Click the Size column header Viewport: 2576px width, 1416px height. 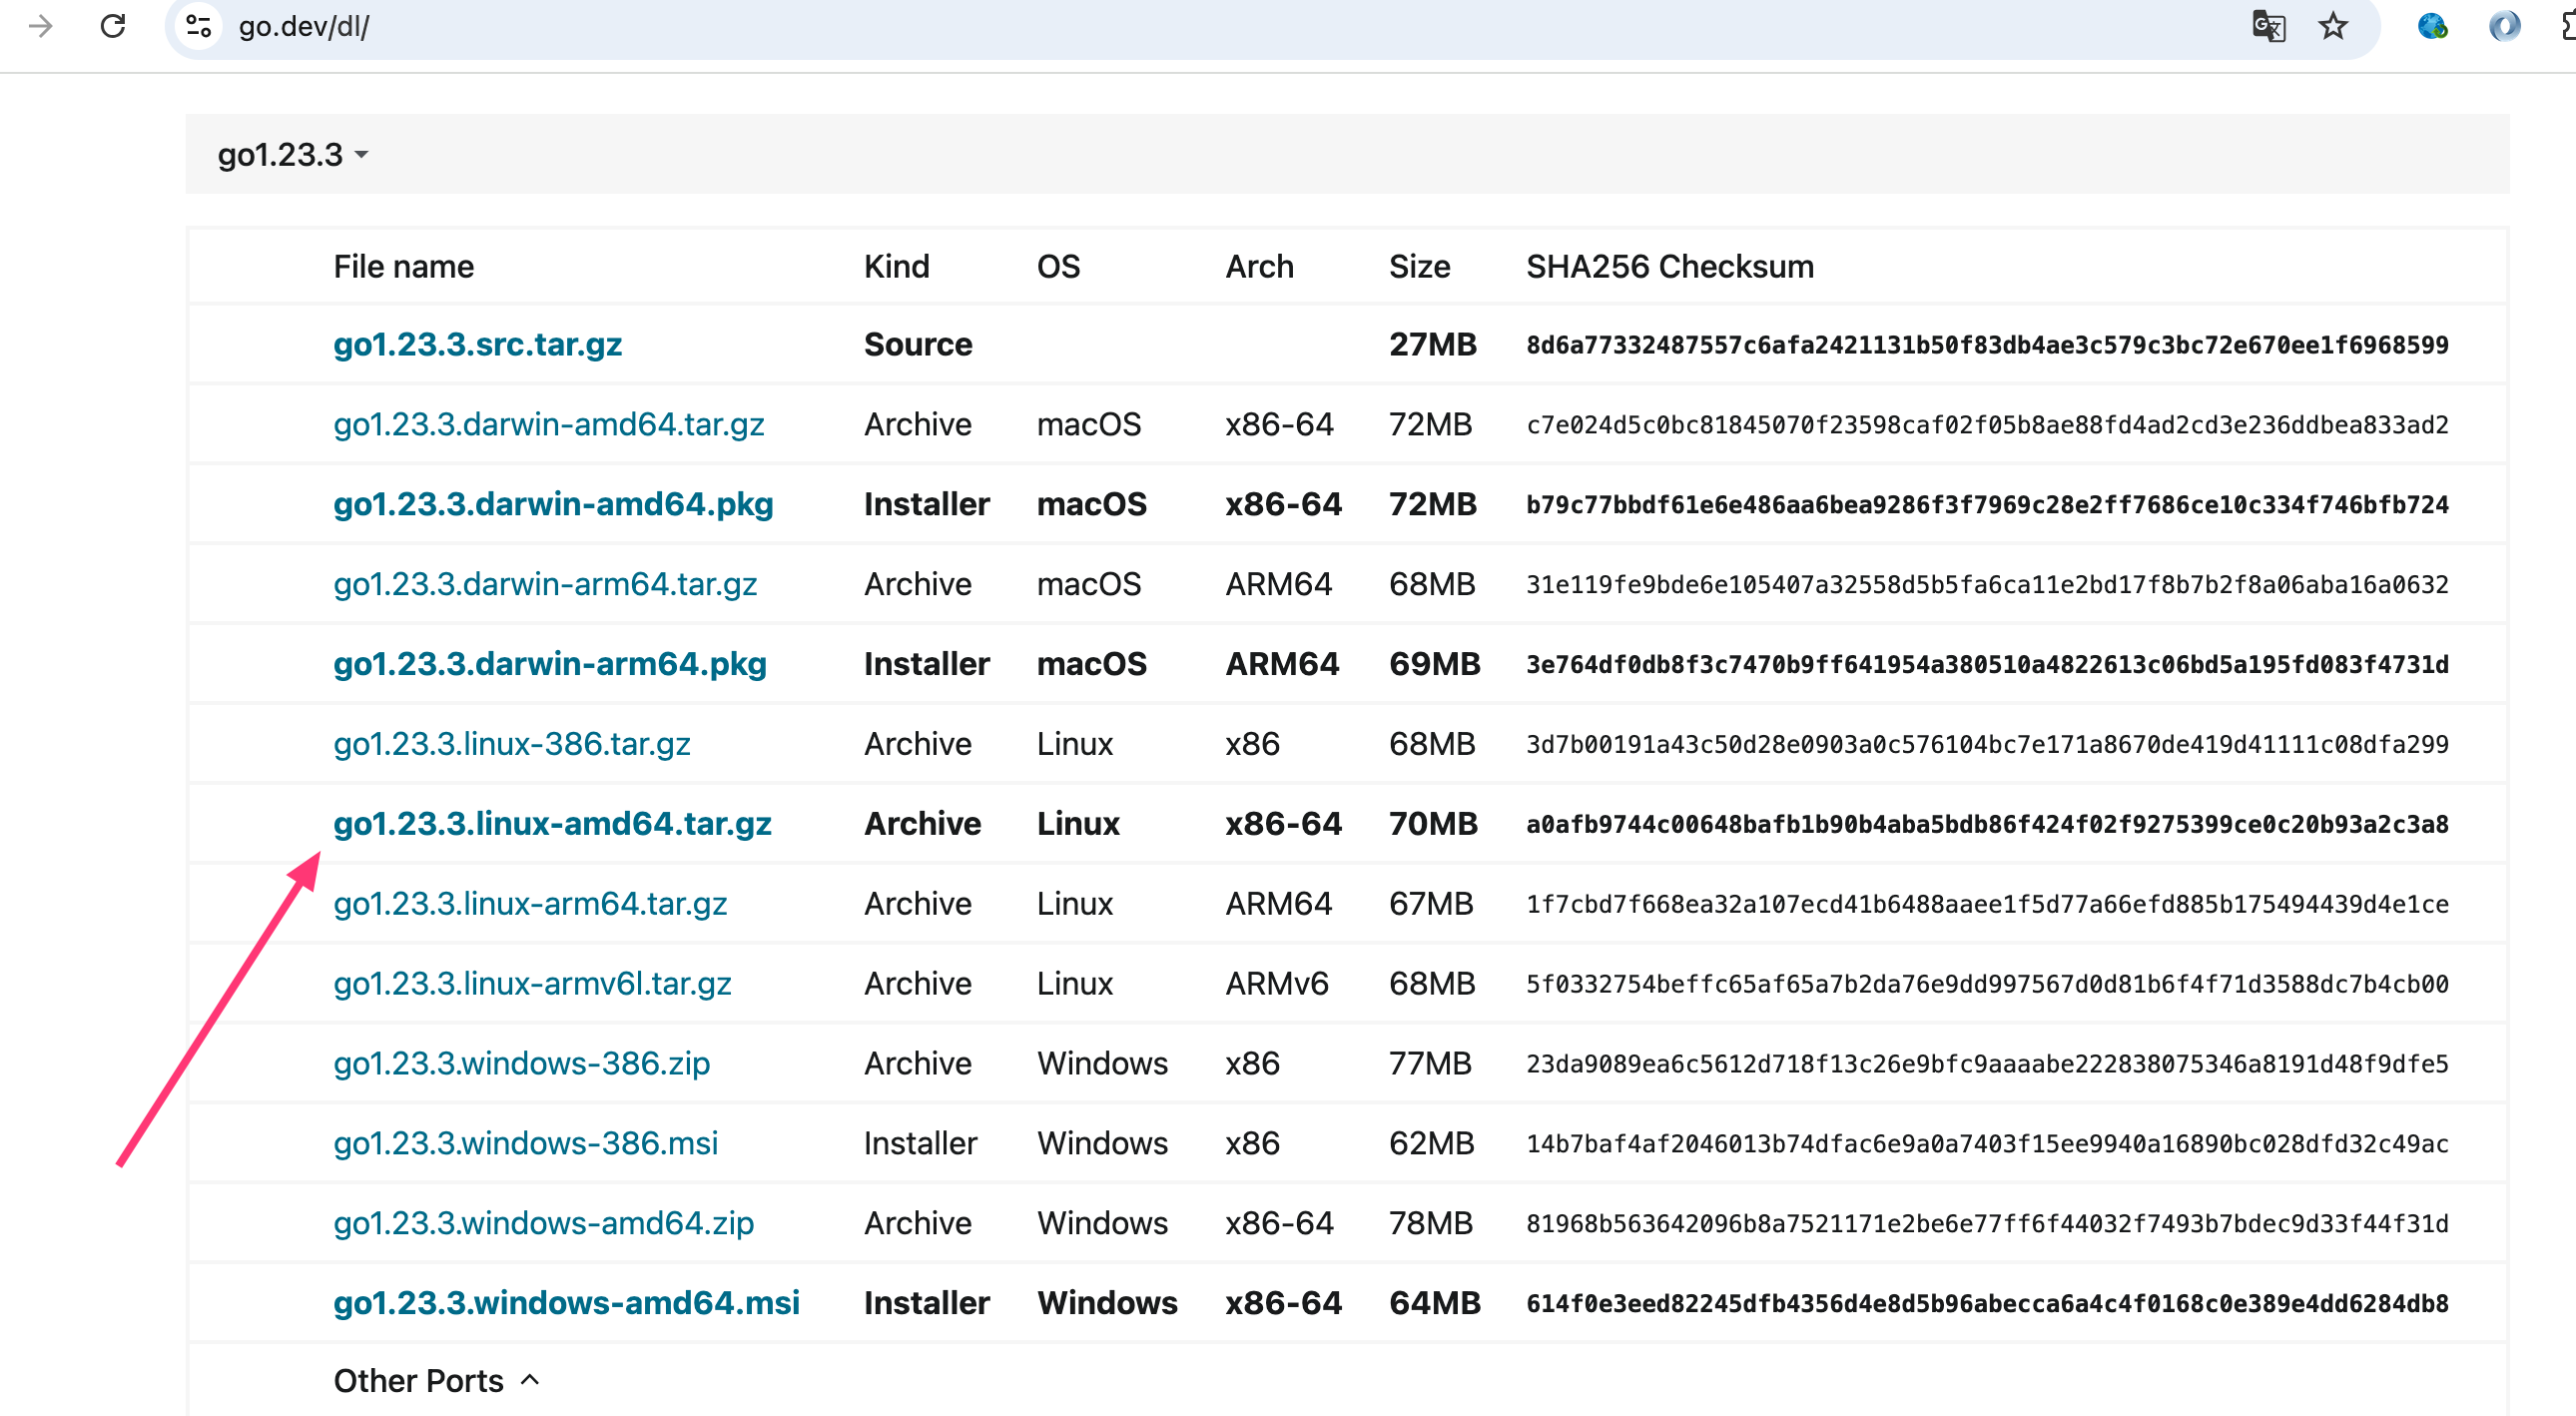click(1419, 267)
